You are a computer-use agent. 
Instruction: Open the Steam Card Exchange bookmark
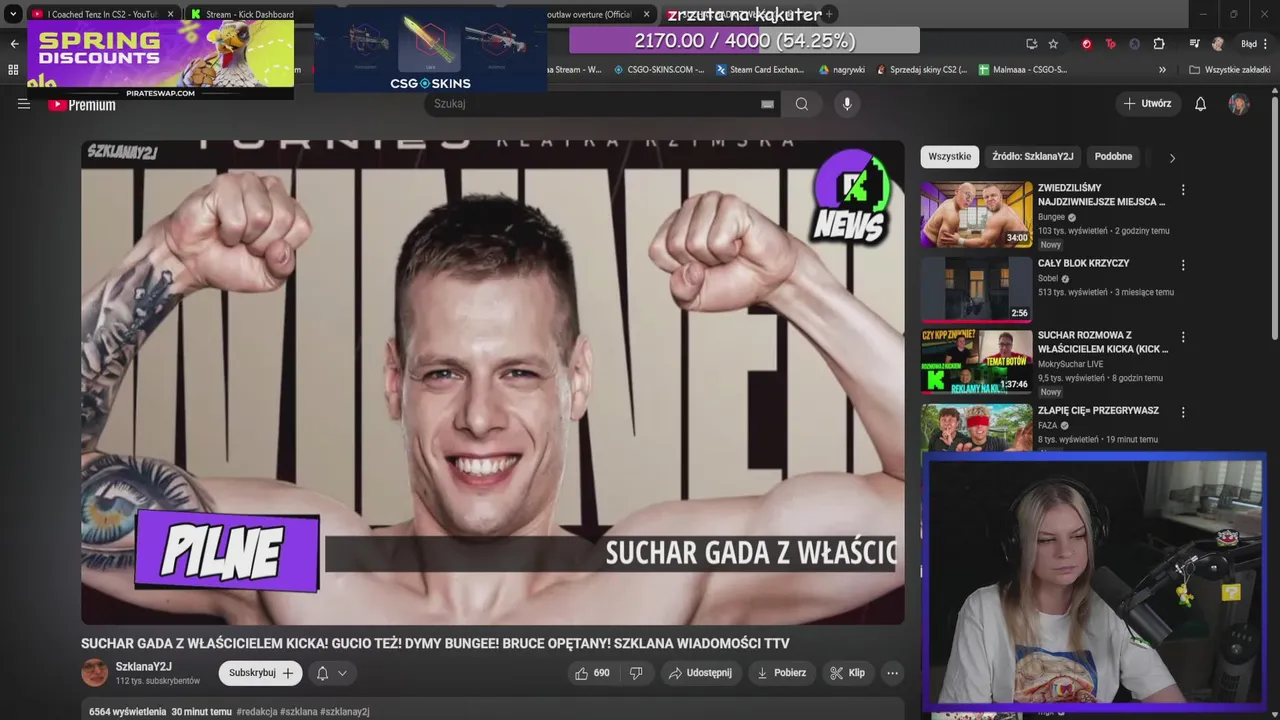pyautogui.click(x=759, y=70)
